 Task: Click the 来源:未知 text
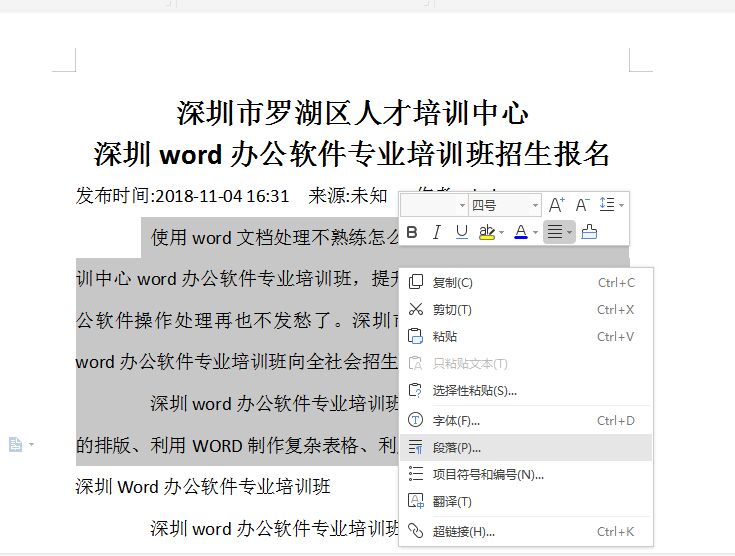[348, 195]
